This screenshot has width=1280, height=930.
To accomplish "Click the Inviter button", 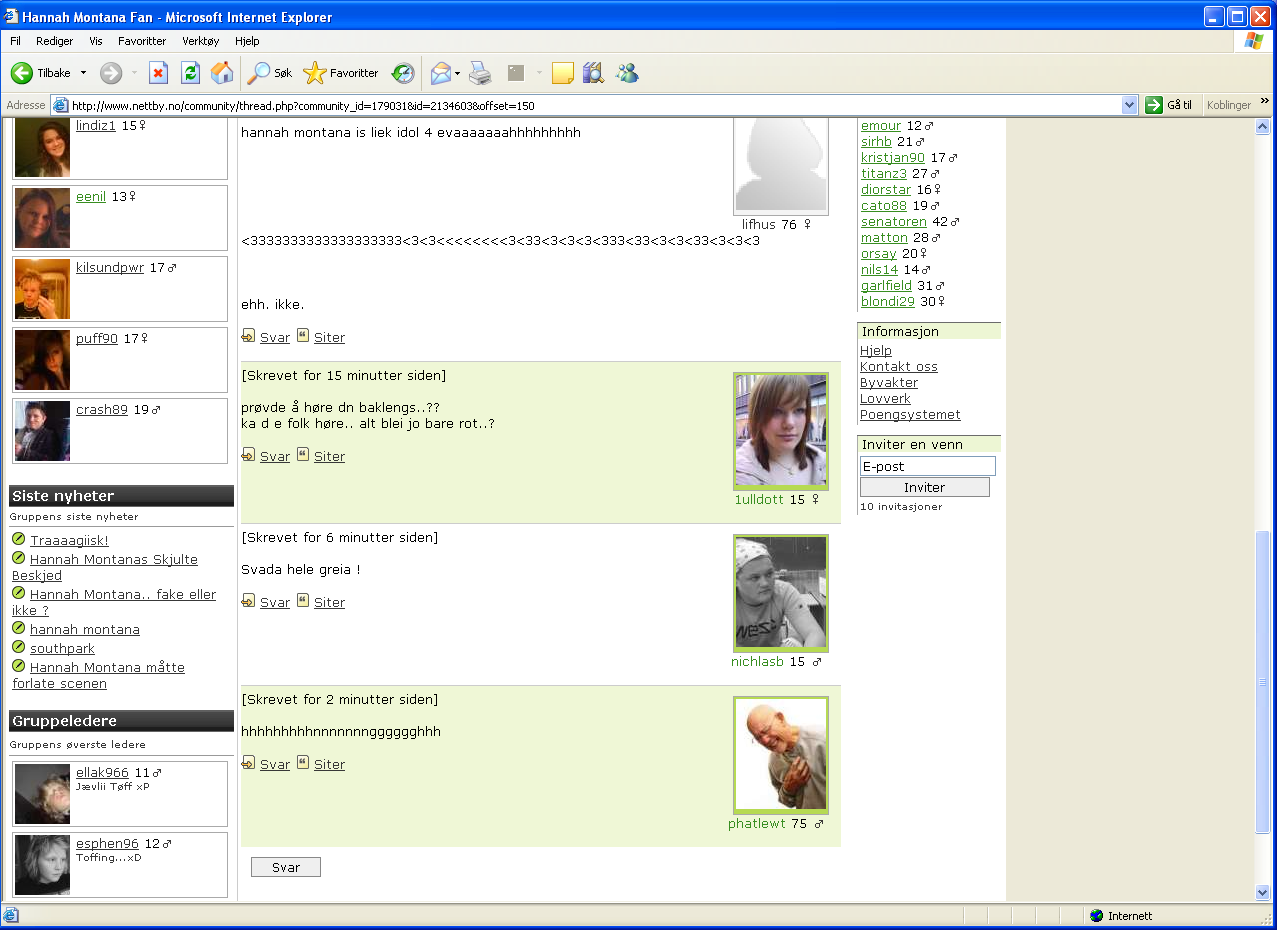I will tap(925, 487).
